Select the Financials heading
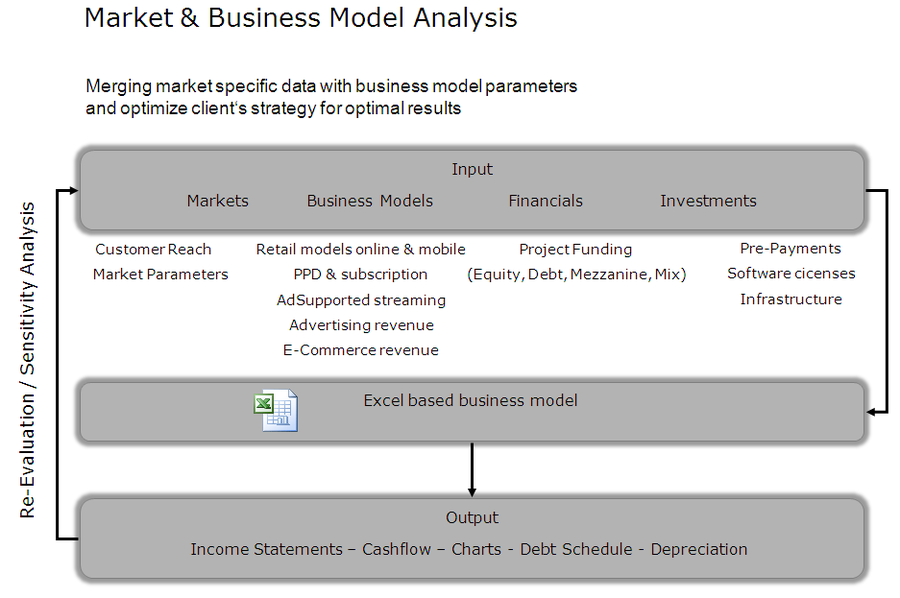 tap(545, 201)
